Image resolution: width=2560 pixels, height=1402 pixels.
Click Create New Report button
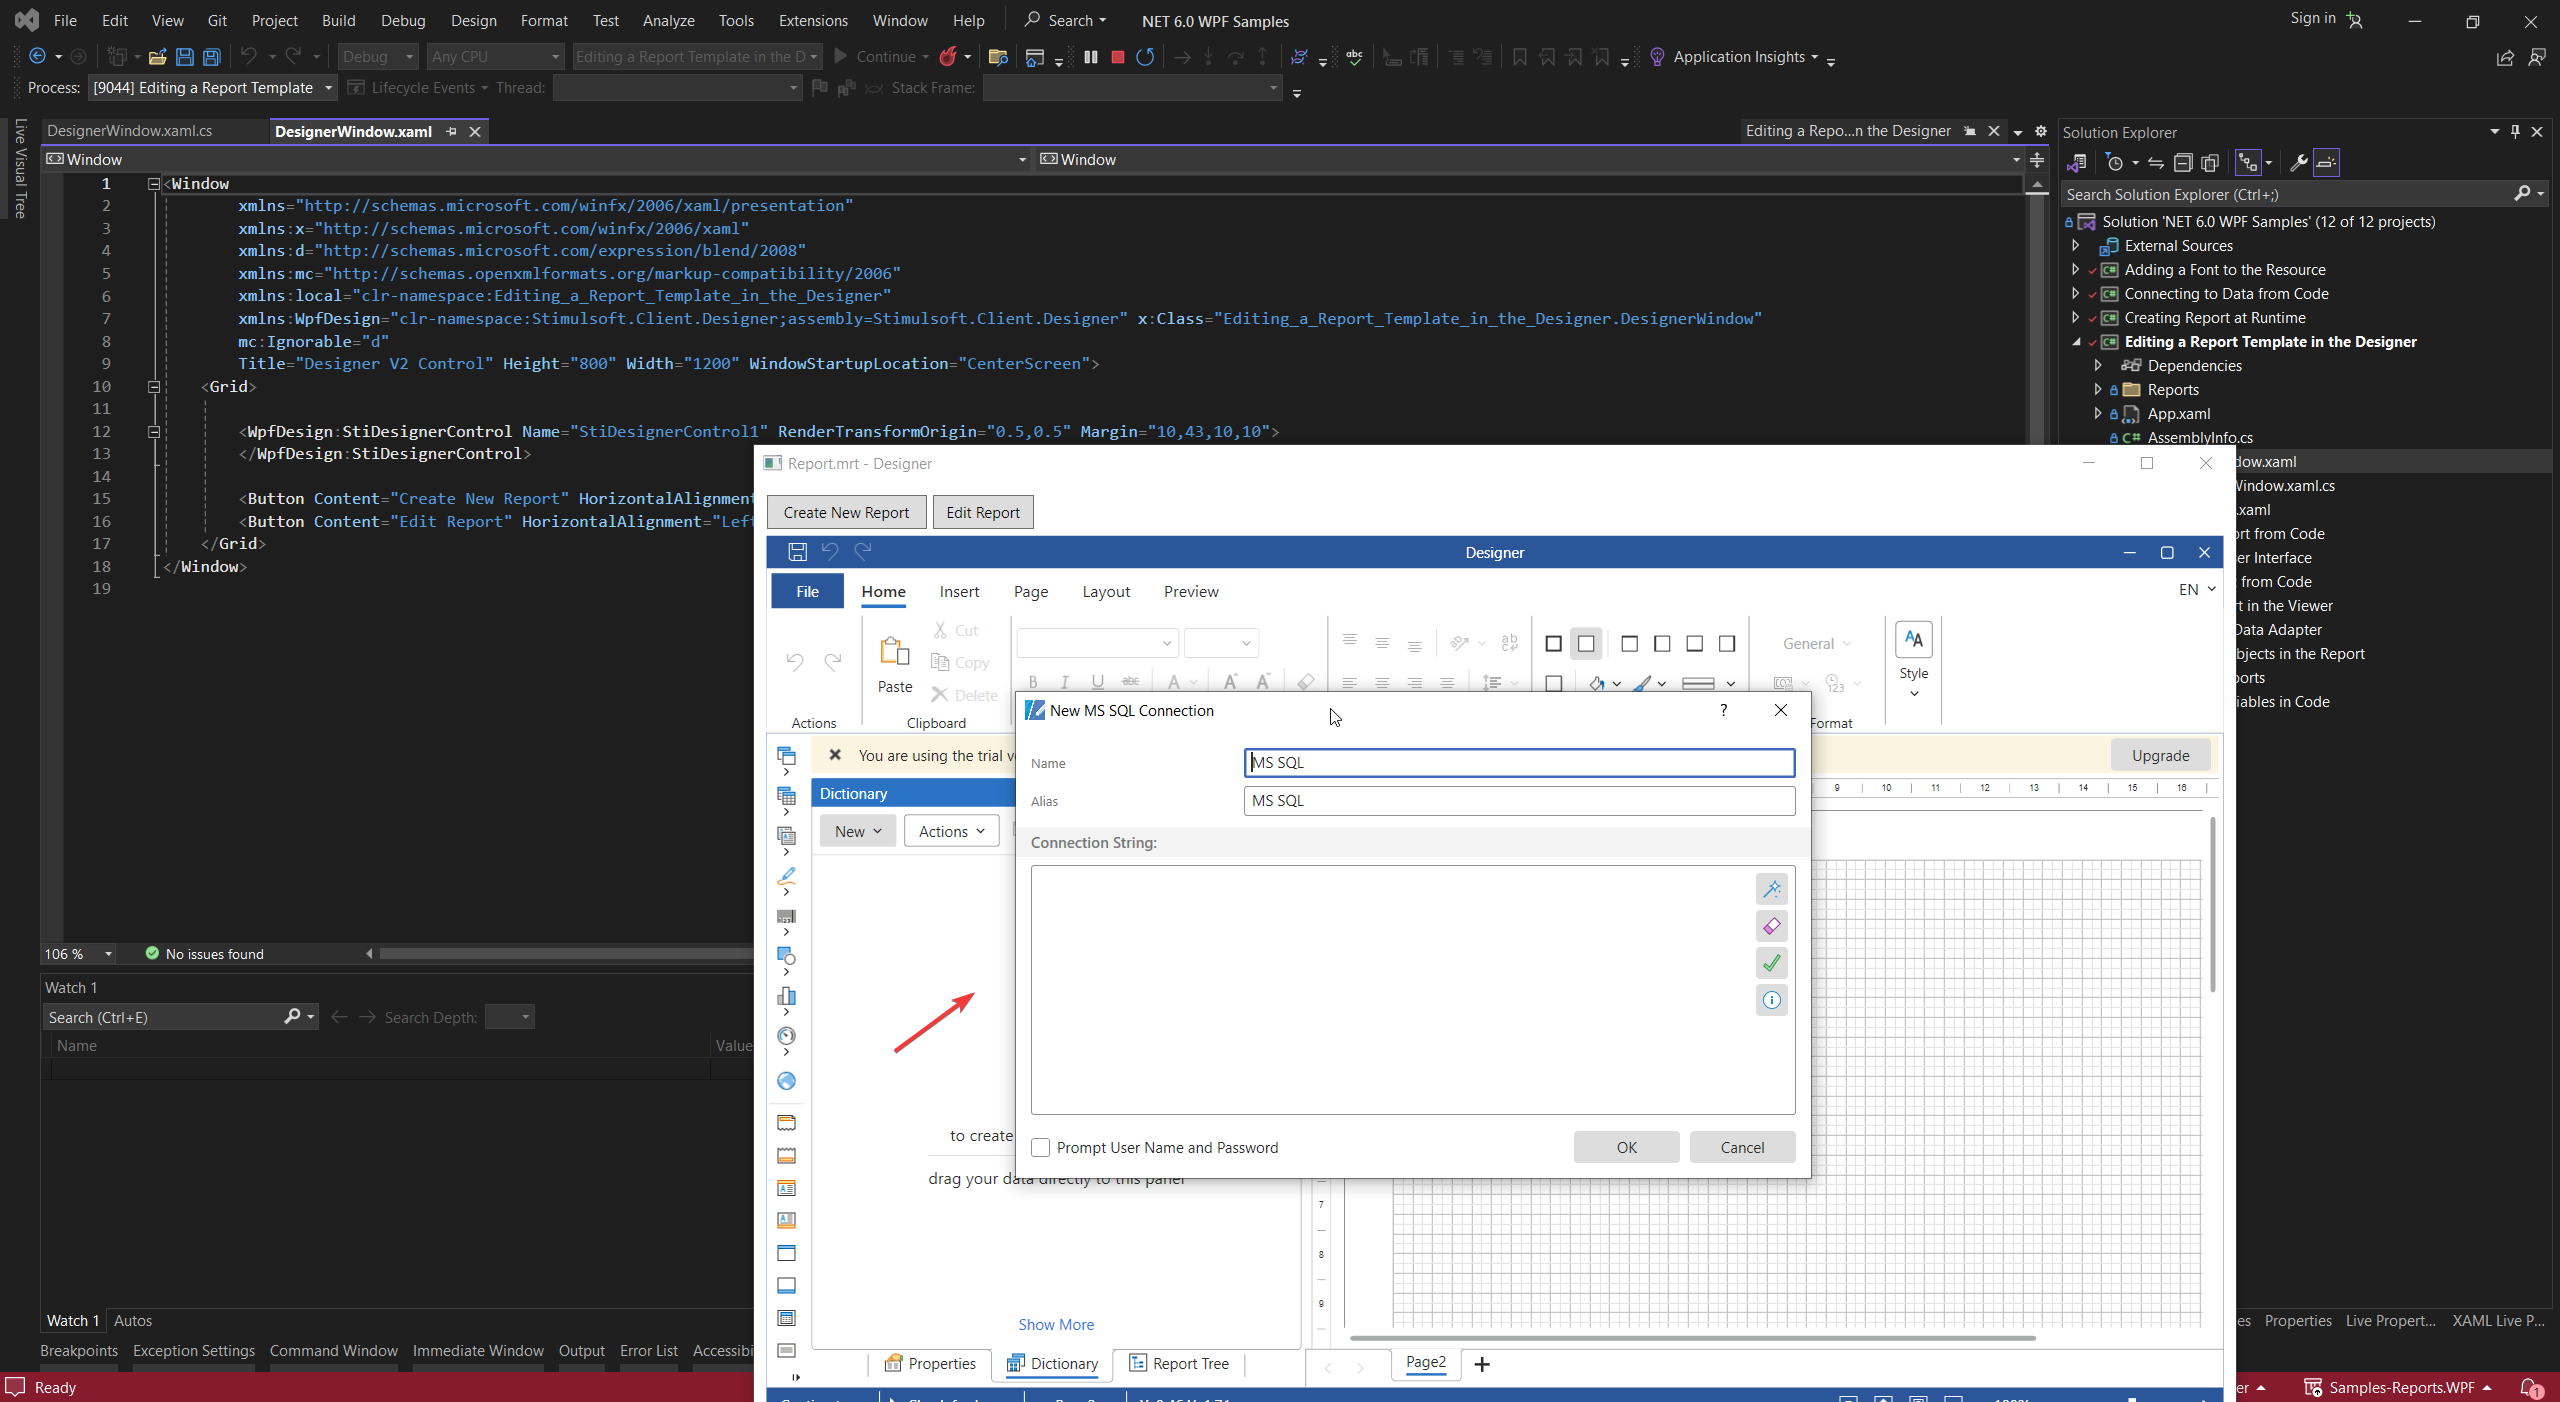pyautogui.click(x=846, y=512)
